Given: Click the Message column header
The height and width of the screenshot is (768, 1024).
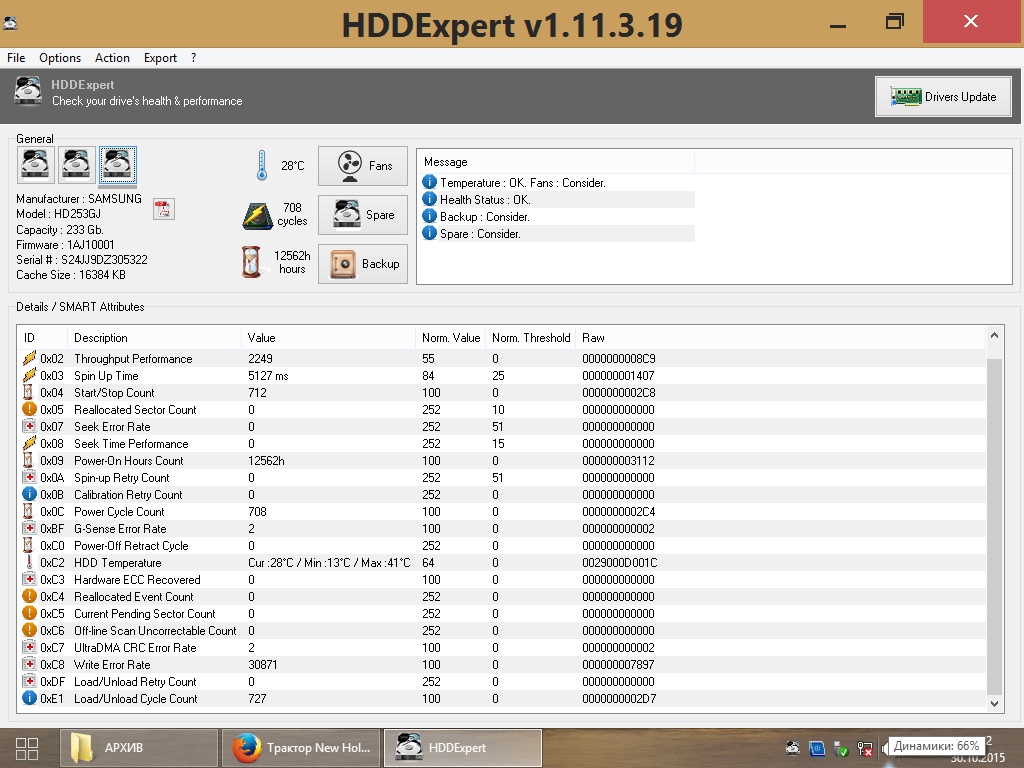Looking at the screenshot, I should point(556,161).
